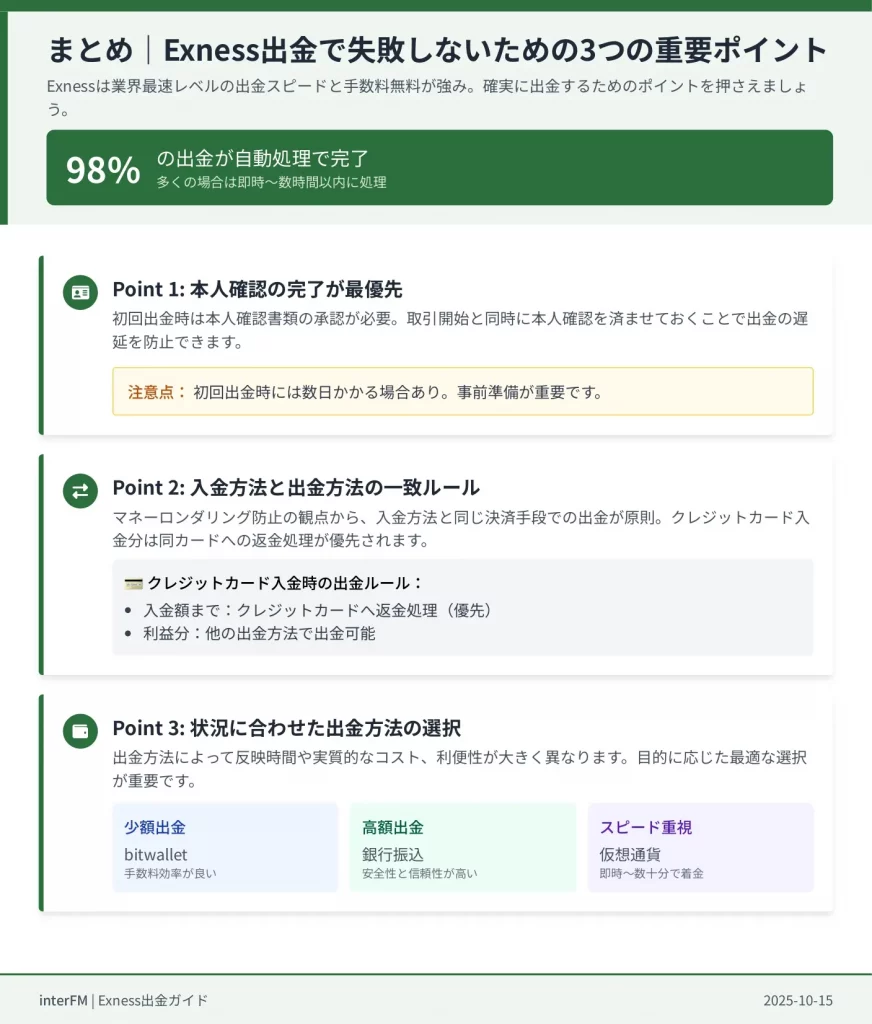
Task: Select the 98% statistic figure
Action: [x=103, y=170]
